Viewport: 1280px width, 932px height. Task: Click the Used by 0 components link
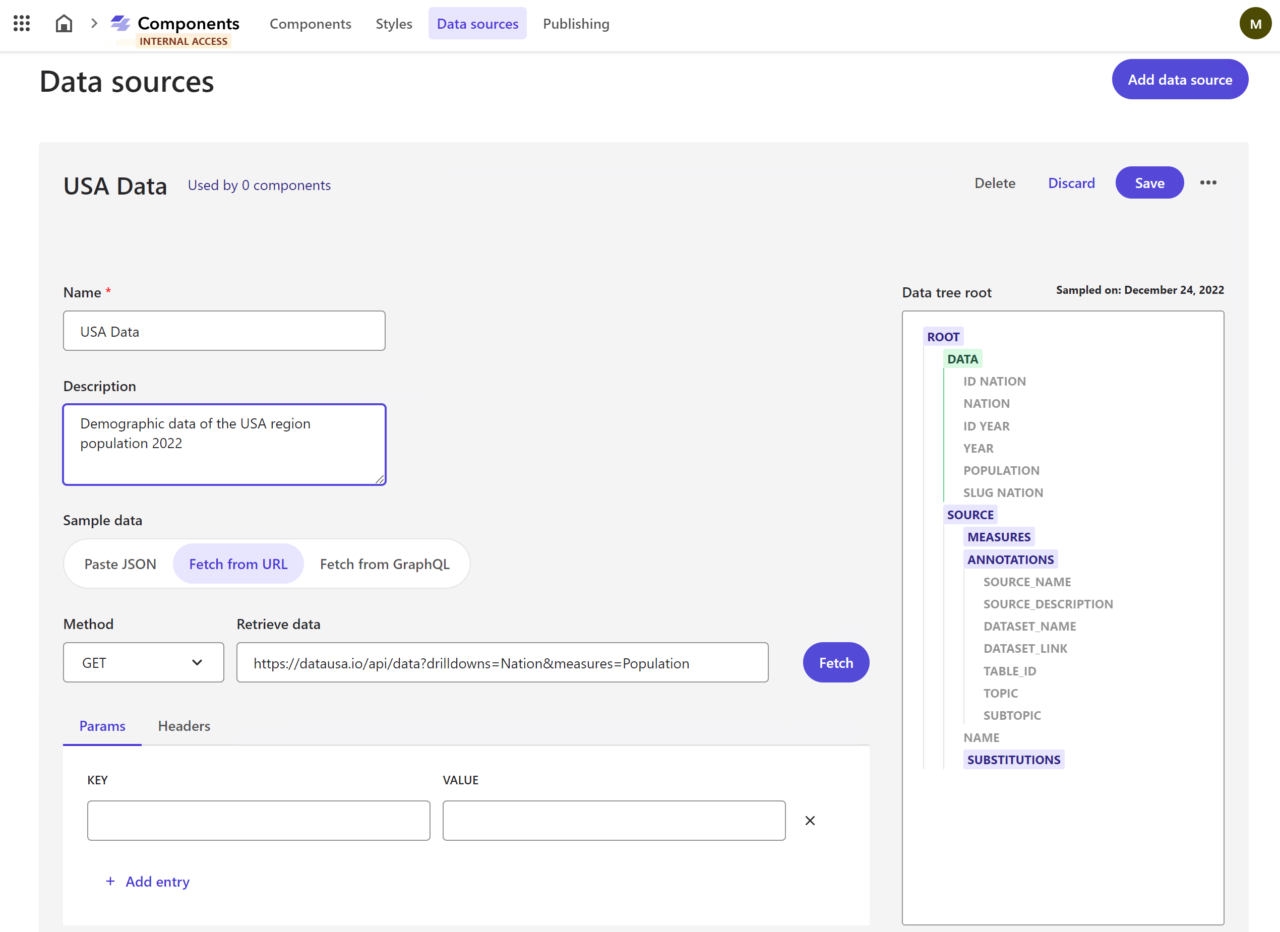tap(259, 185)
